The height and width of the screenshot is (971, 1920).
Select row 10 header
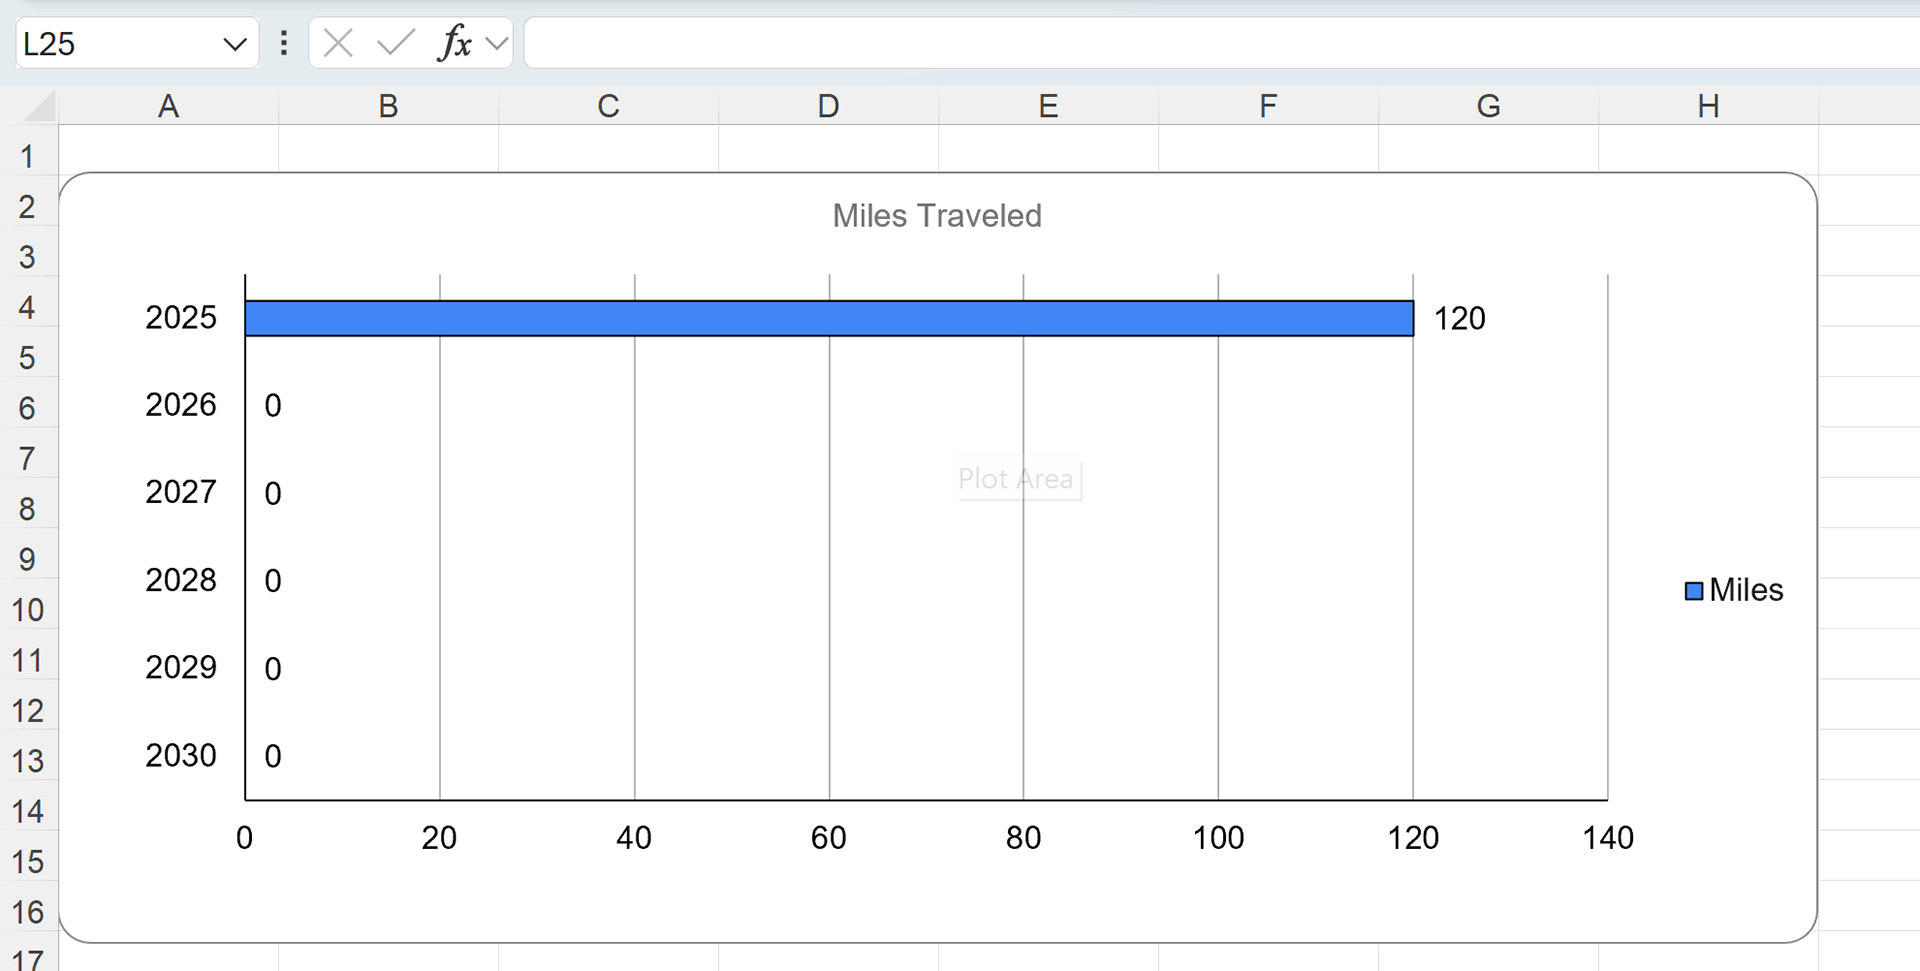tap(28, 610)
